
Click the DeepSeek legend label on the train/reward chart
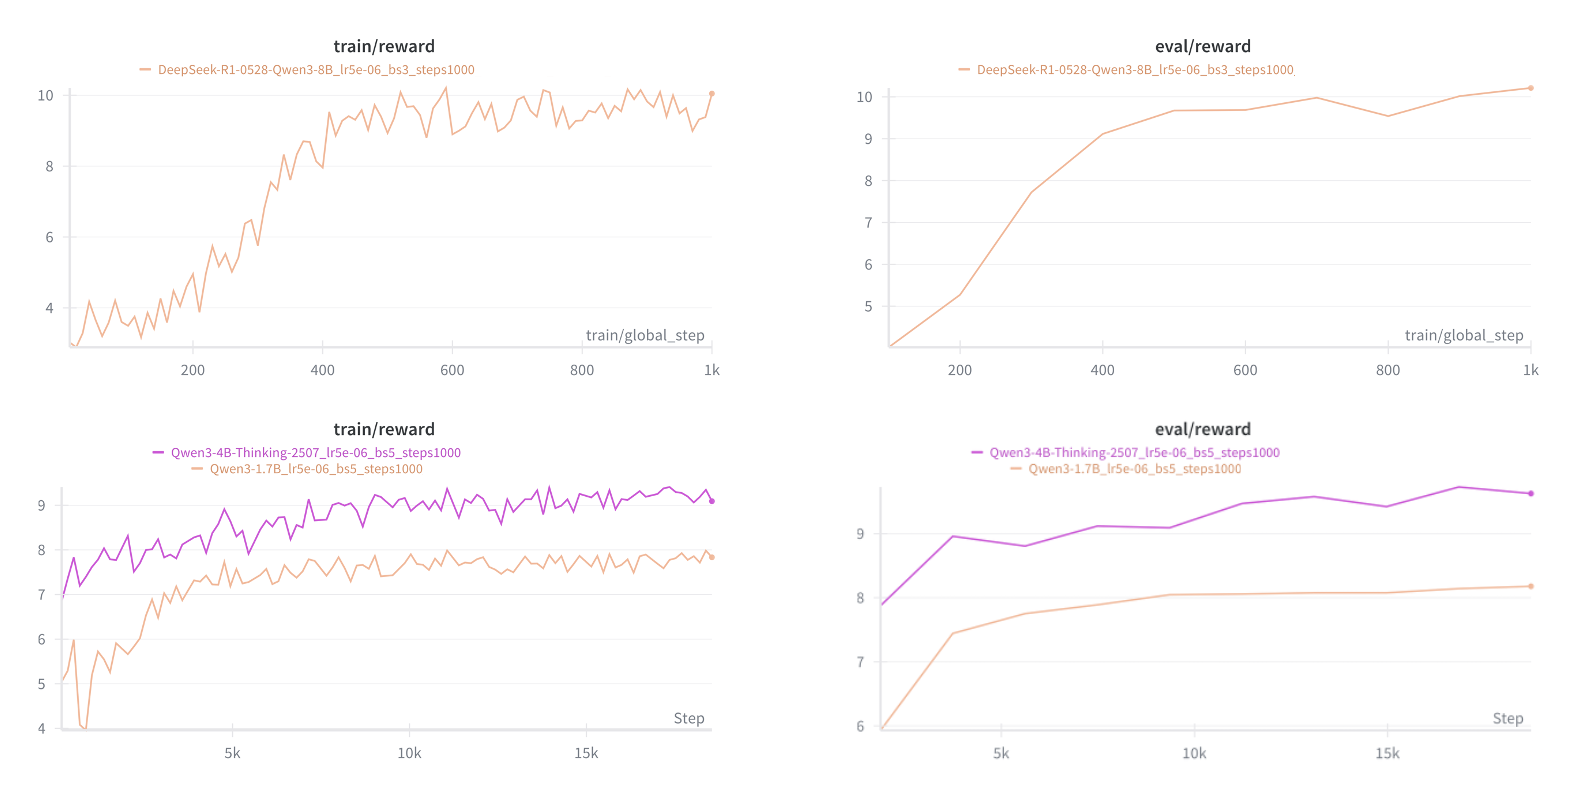tap(316, 70)
